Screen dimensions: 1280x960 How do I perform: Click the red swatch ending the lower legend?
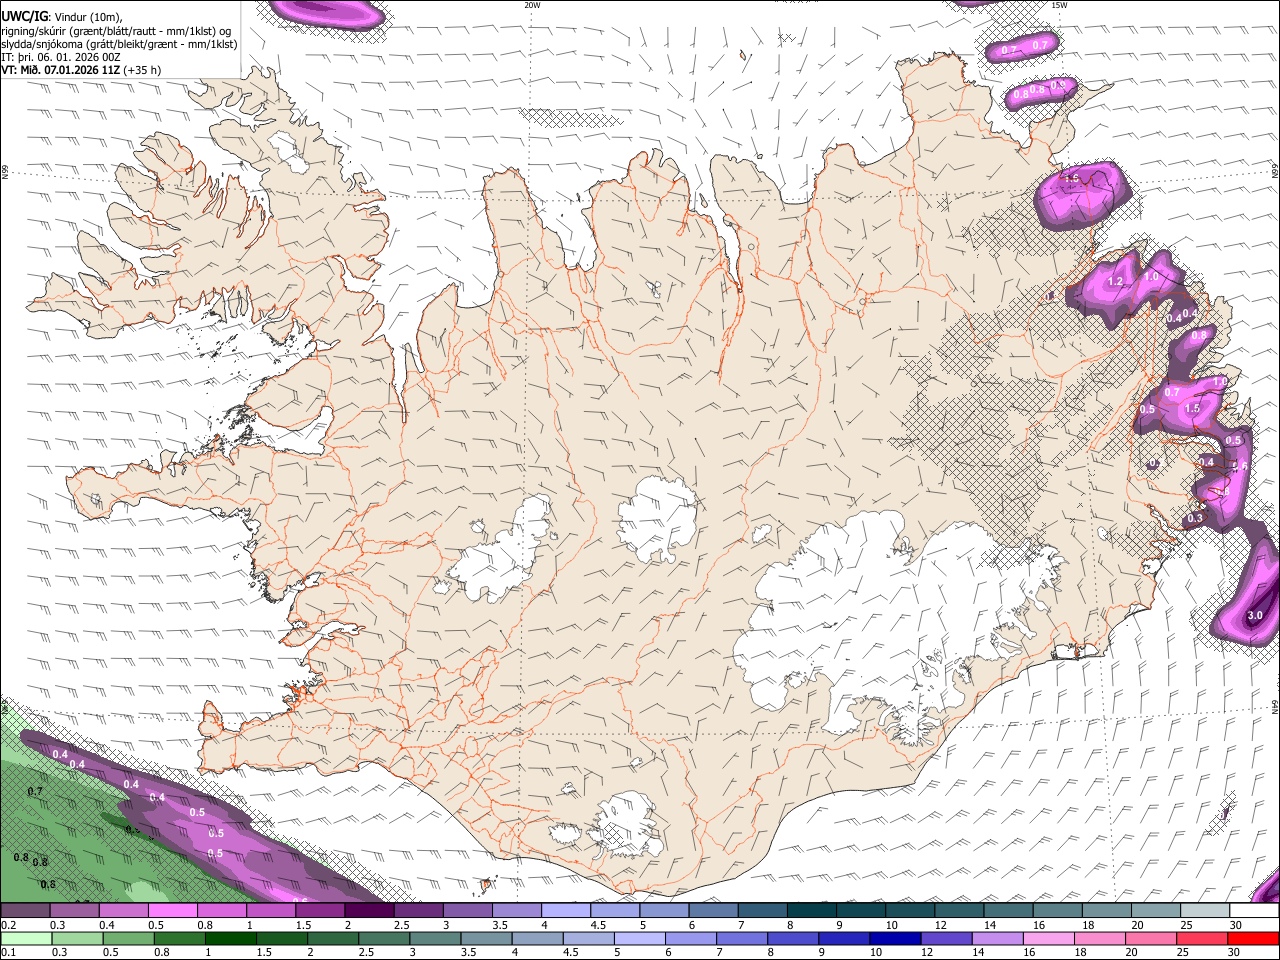point(1253,939)
